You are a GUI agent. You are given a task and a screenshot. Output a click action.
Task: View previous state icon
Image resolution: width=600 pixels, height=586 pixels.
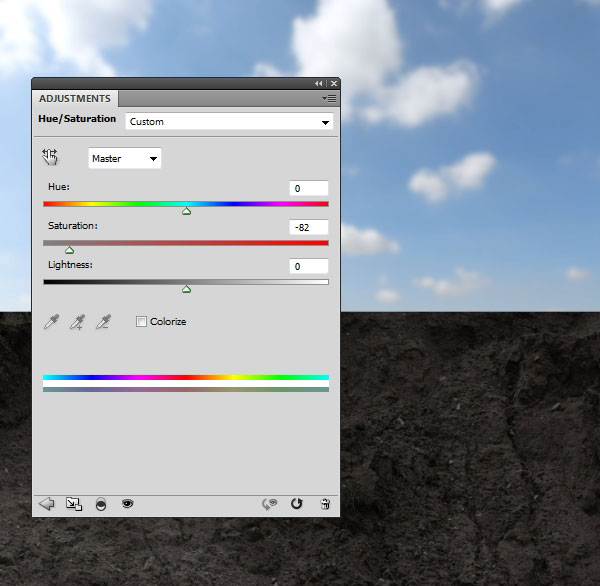[269, 504]
